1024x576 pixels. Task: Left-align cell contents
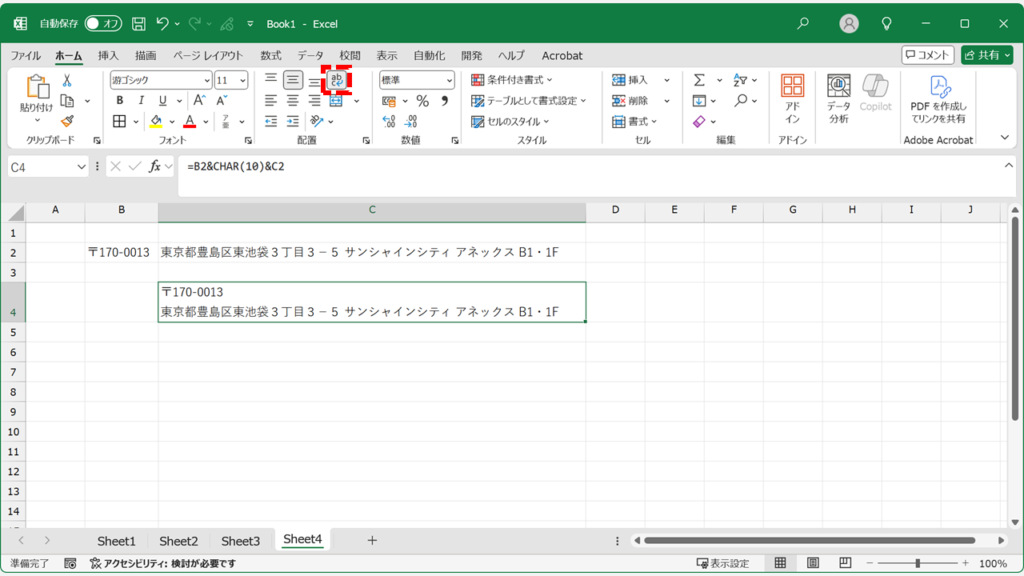(x=270, y=101)
